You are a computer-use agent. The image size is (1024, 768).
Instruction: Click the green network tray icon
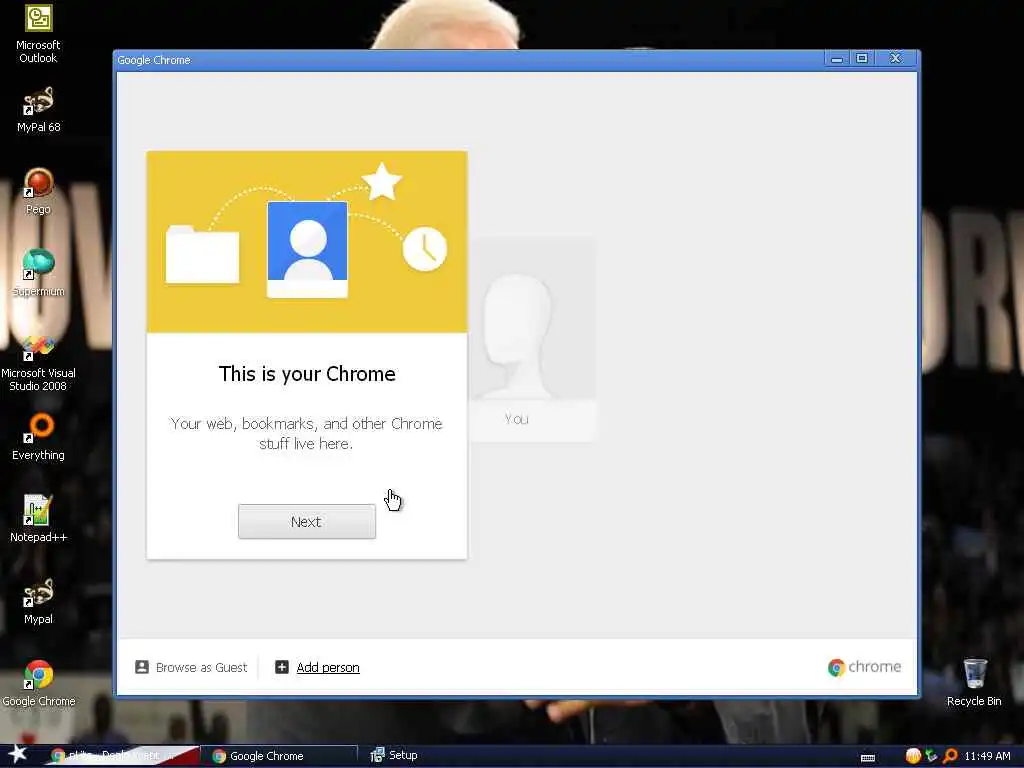tap(932, 756)
